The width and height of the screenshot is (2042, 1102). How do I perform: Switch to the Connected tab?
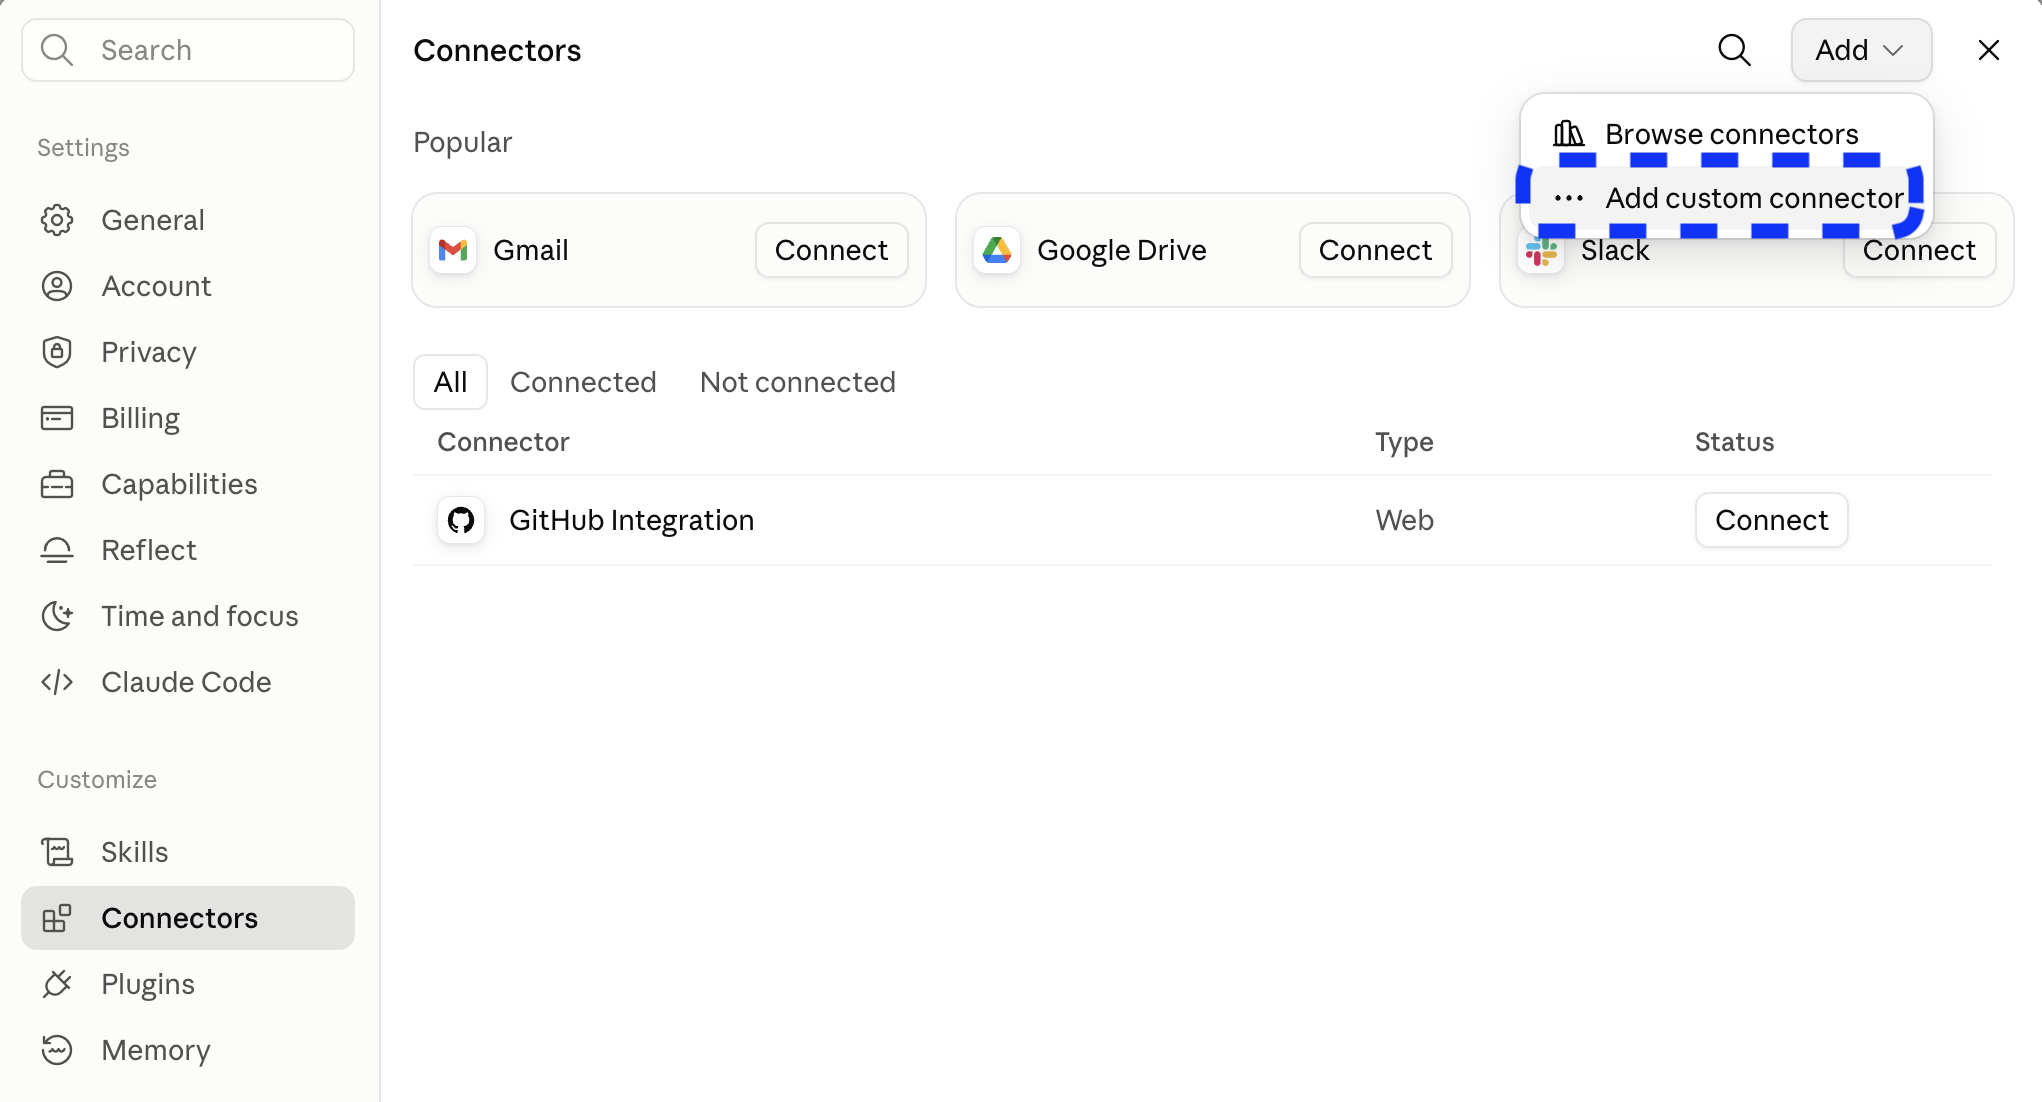pyautogui.click(x=583, y=382)
